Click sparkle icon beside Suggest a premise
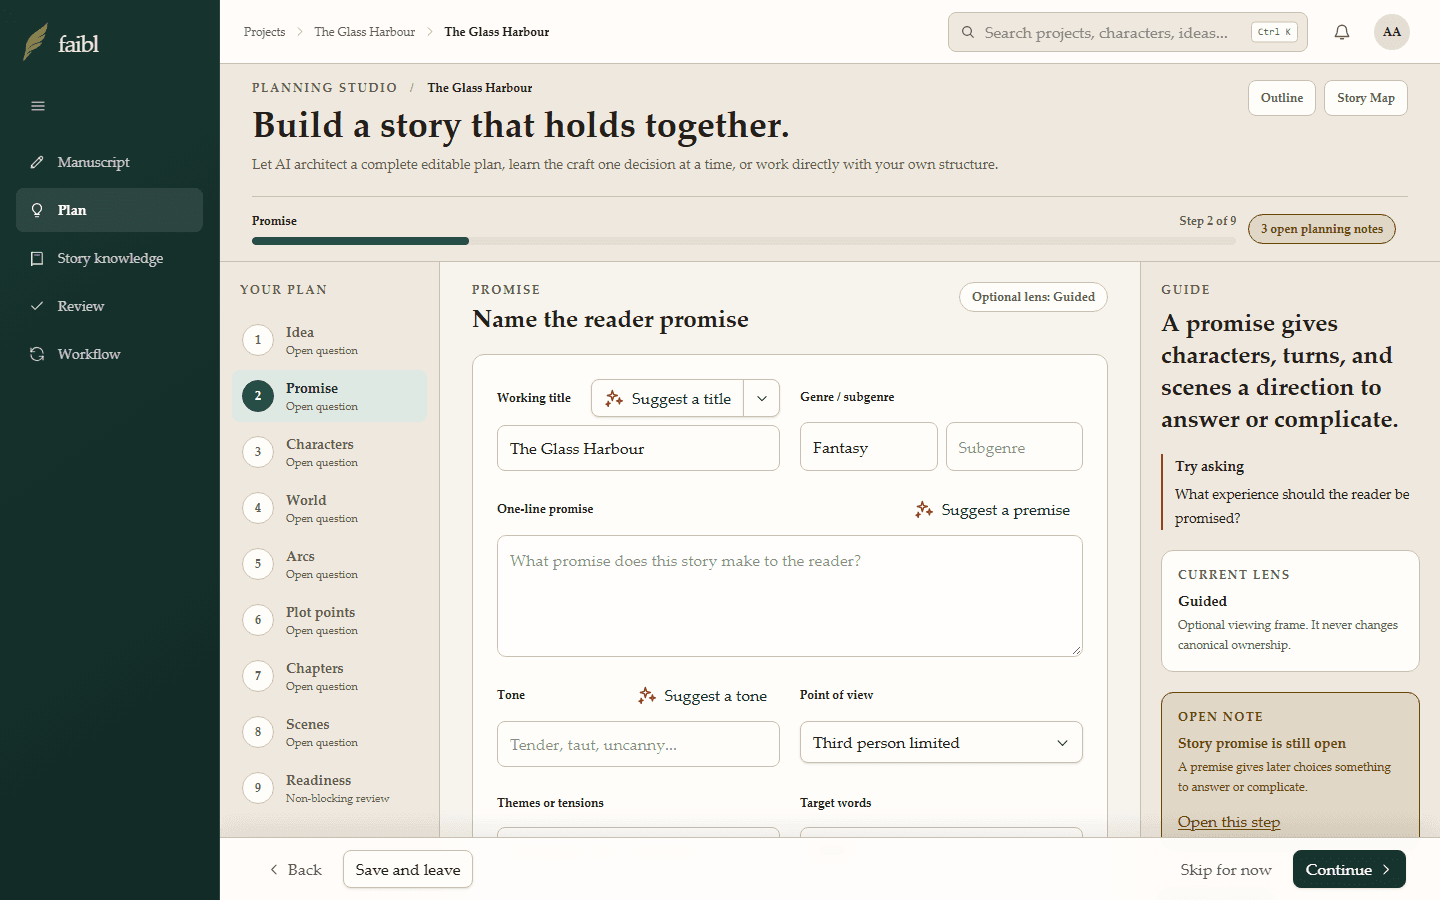The image size is (1440, 900). point(924,510)
